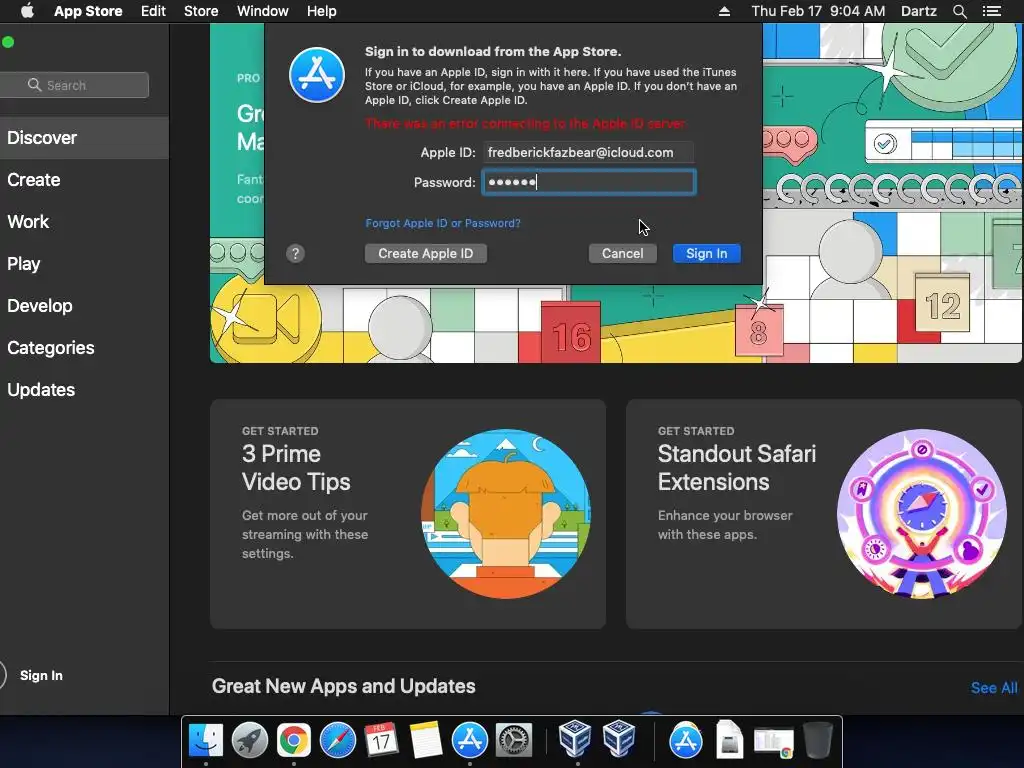Open the first VirtualBox Dock icon
Image resolution: width=1024 pixels, height=768 pixels.
point(575,739)
